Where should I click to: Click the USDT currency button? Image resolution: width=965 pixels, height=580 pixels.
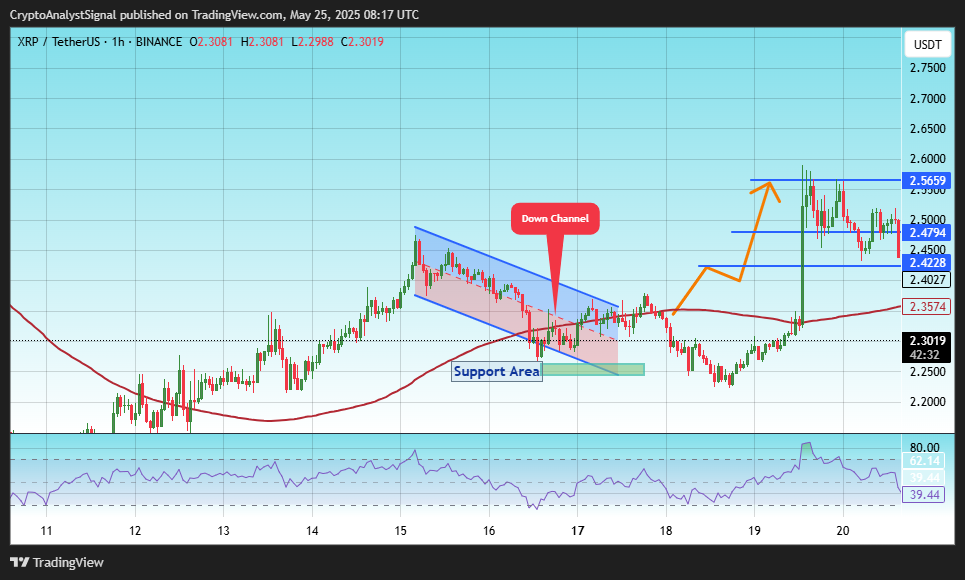pyautogui.click(x=927, y=44)
